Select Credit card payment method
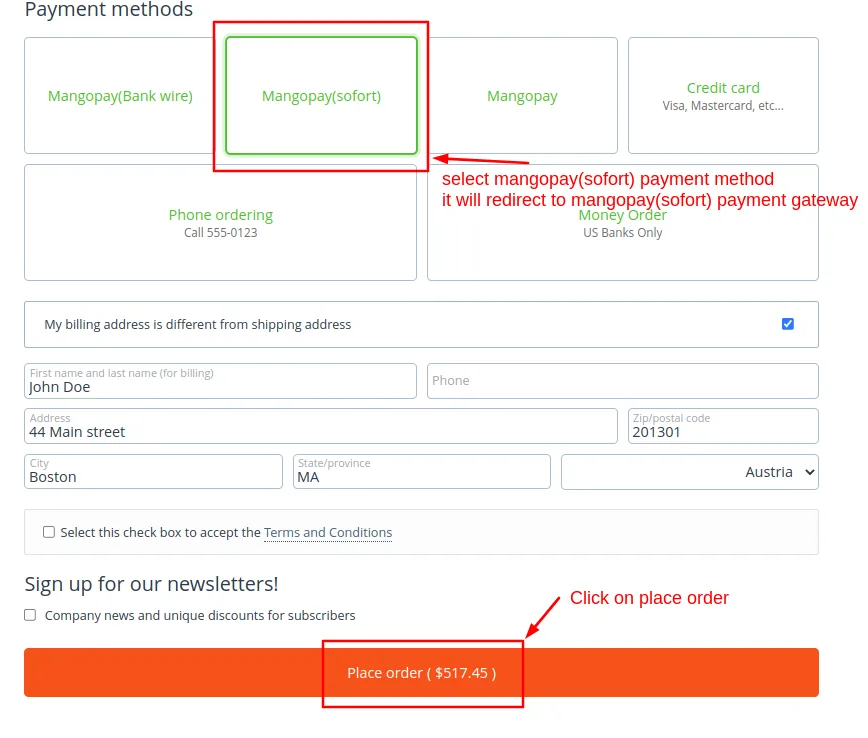This screenshot has height=738, width=868. [x=723, y=96]
